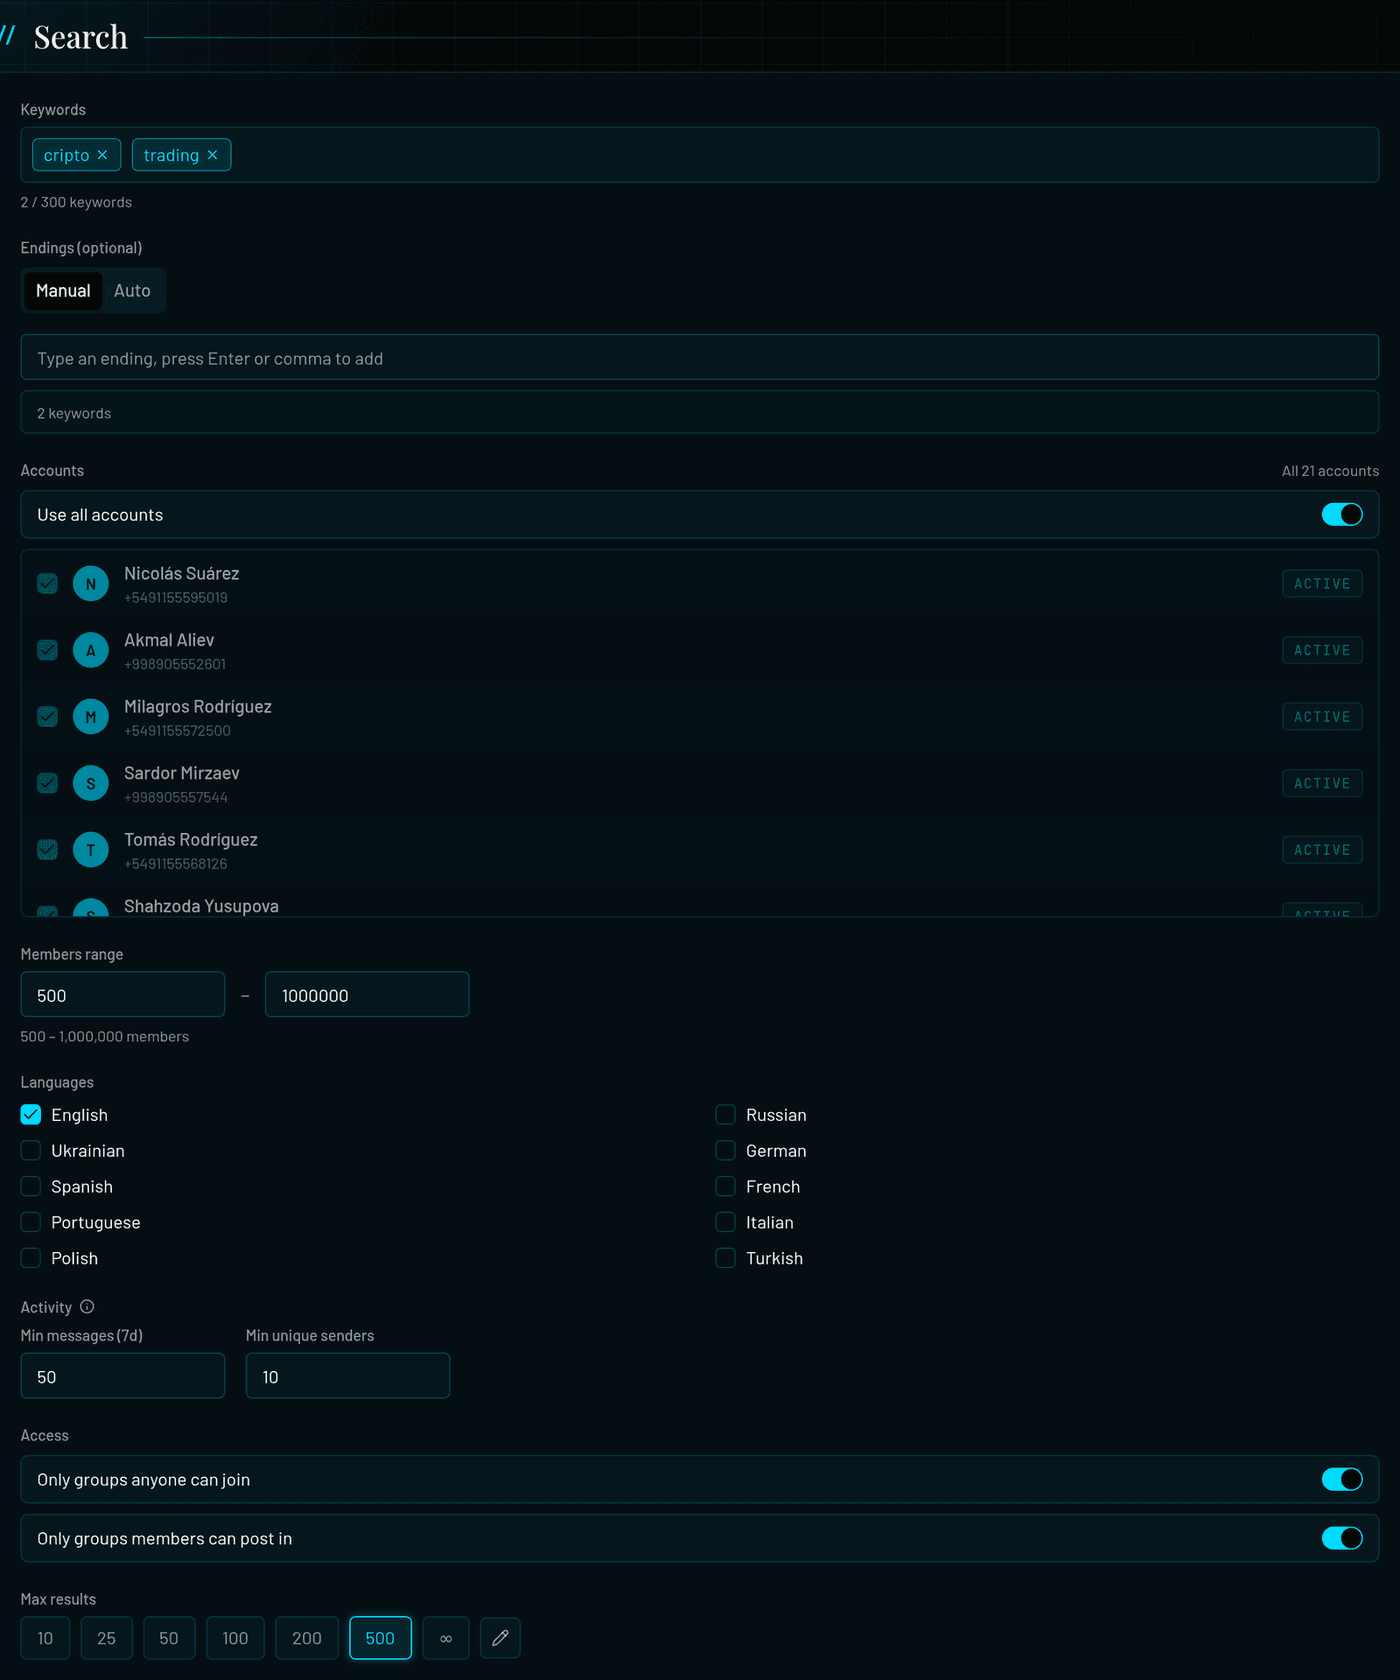
Task: Check the French language checkbox
Action: click(726, 1186)
